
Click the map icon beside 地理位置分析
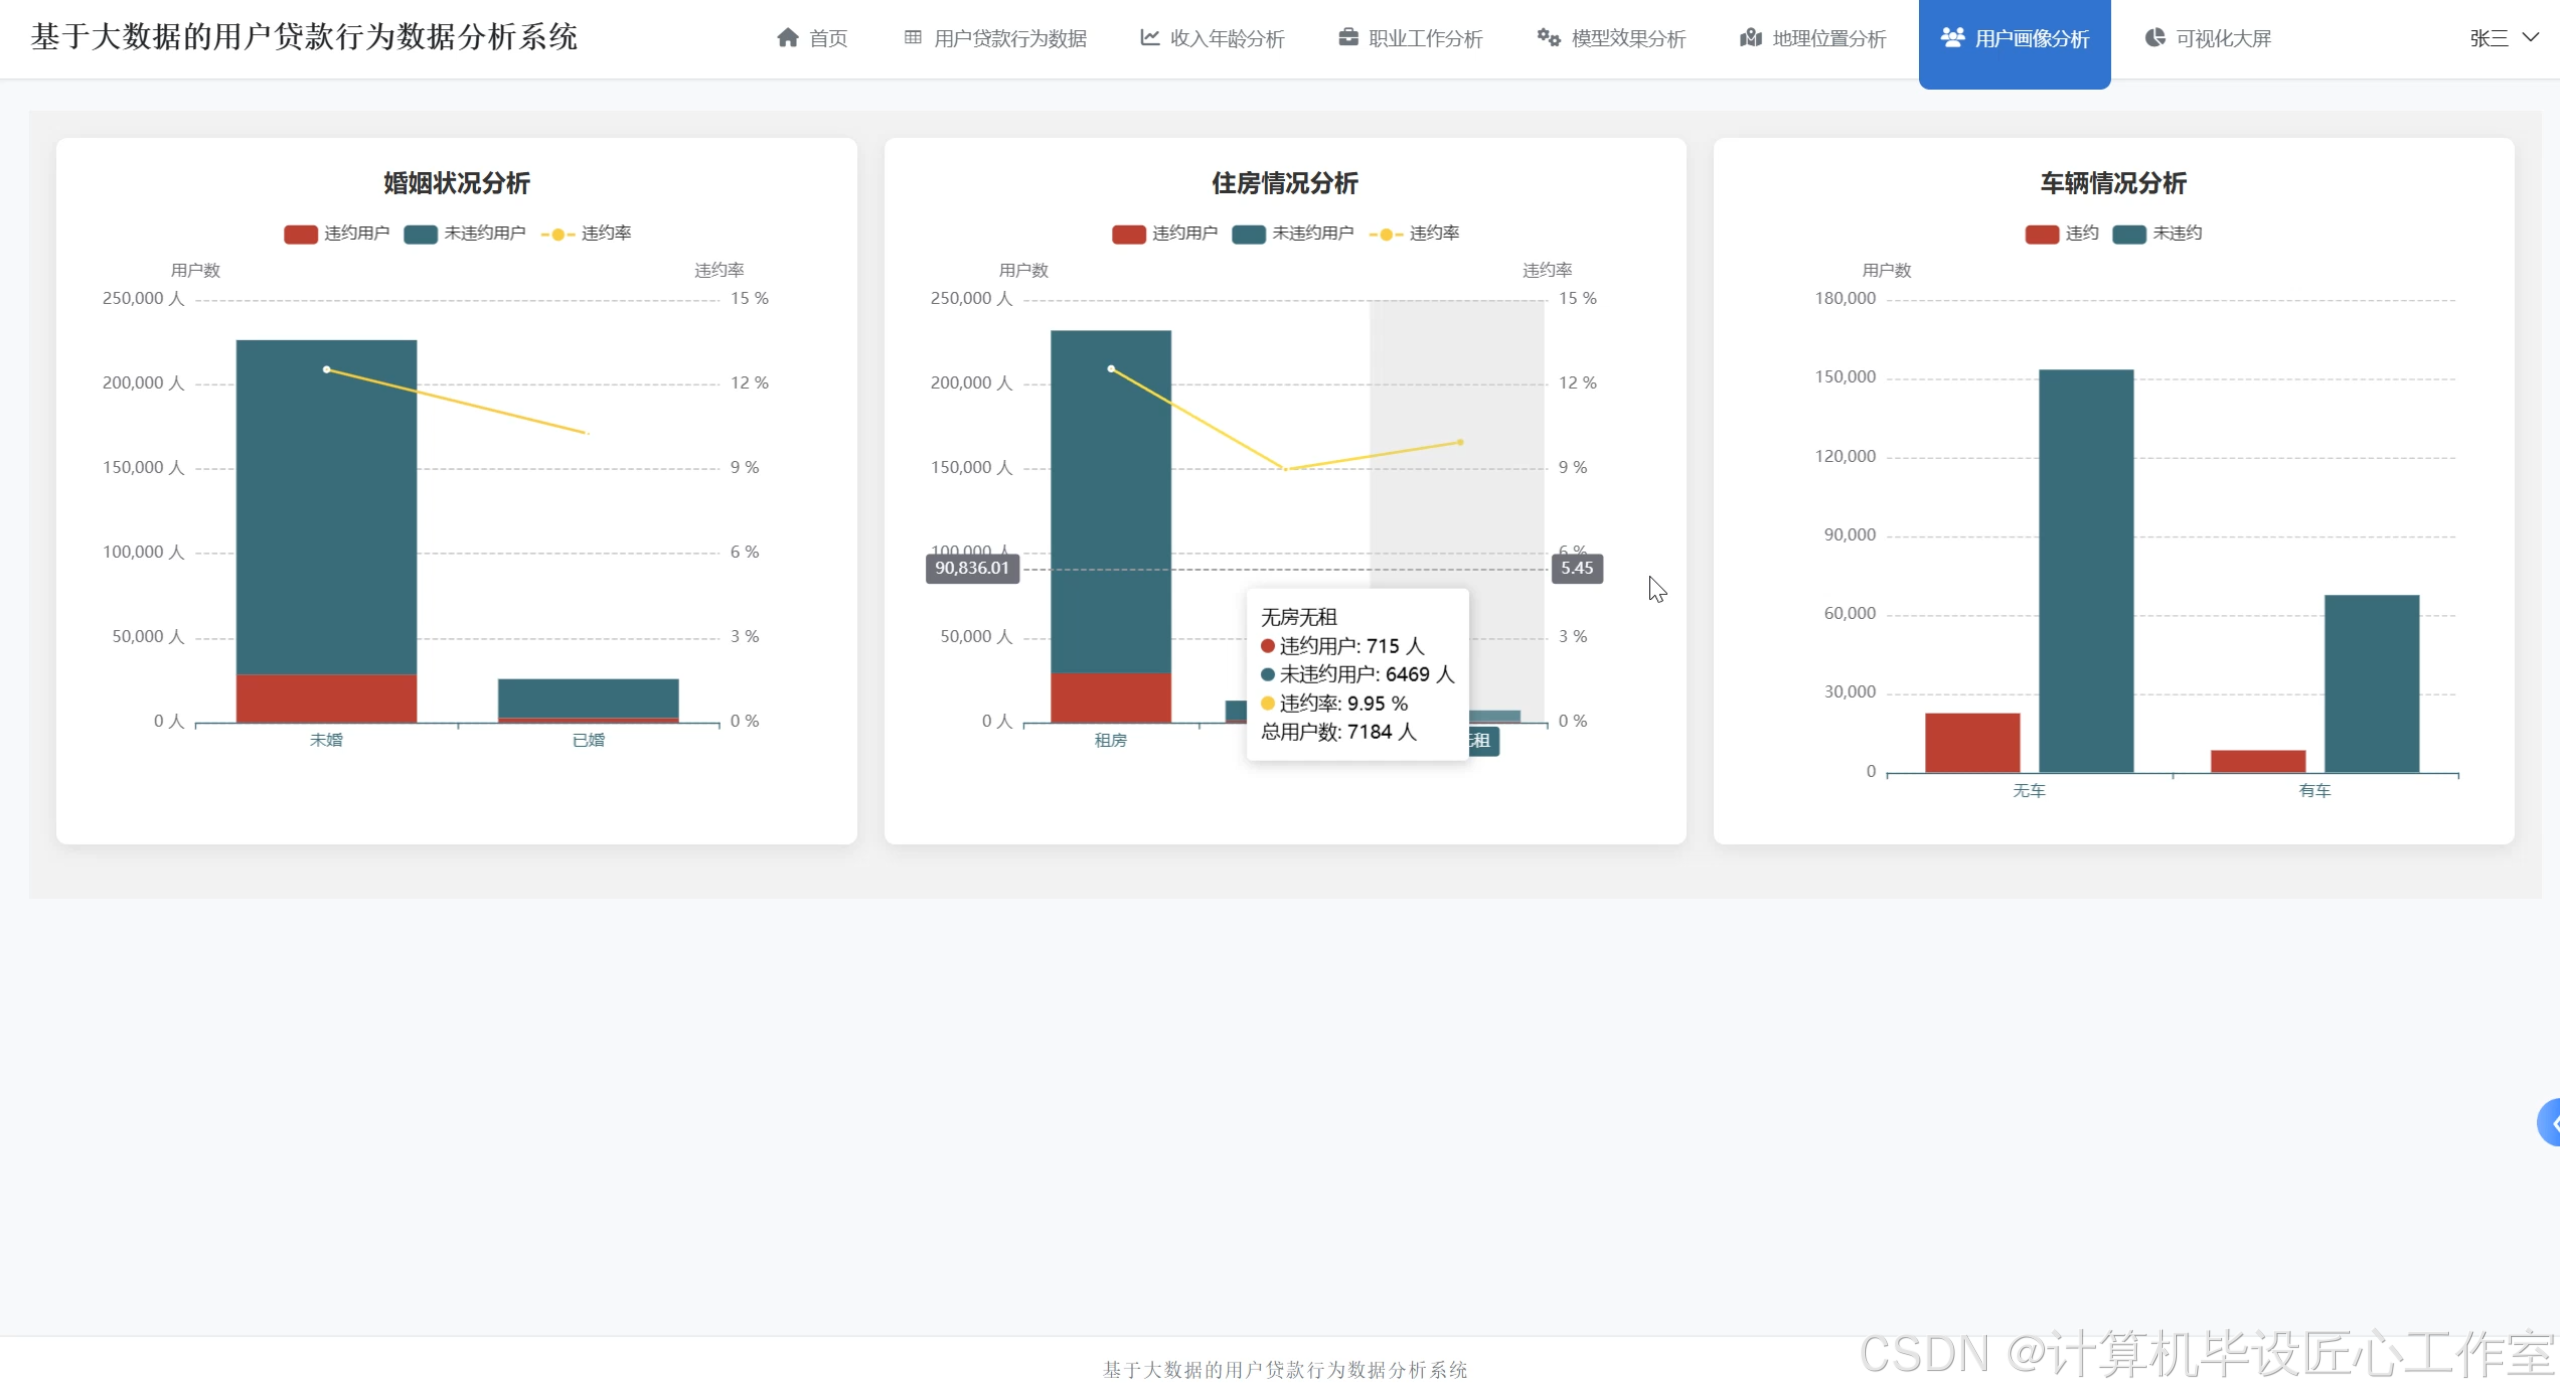tap(1750, 38)
